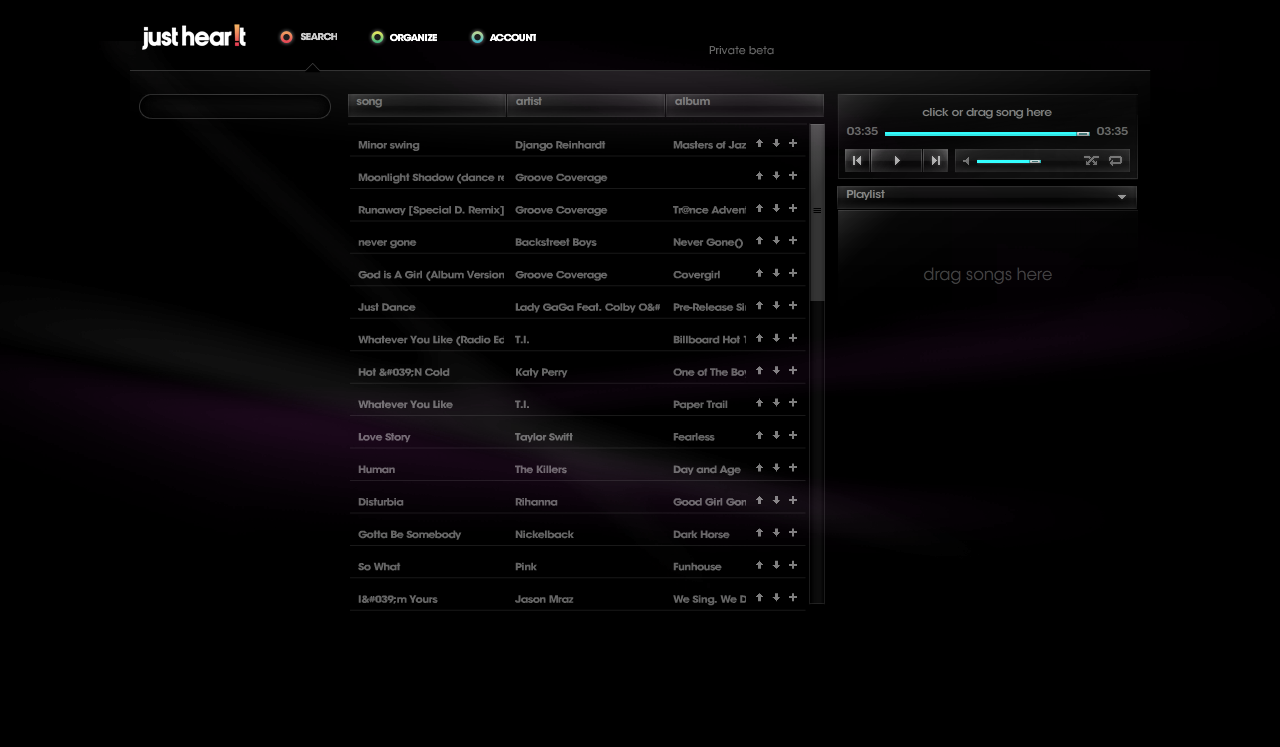Click artist Backstreet Boys

point(556,242)
